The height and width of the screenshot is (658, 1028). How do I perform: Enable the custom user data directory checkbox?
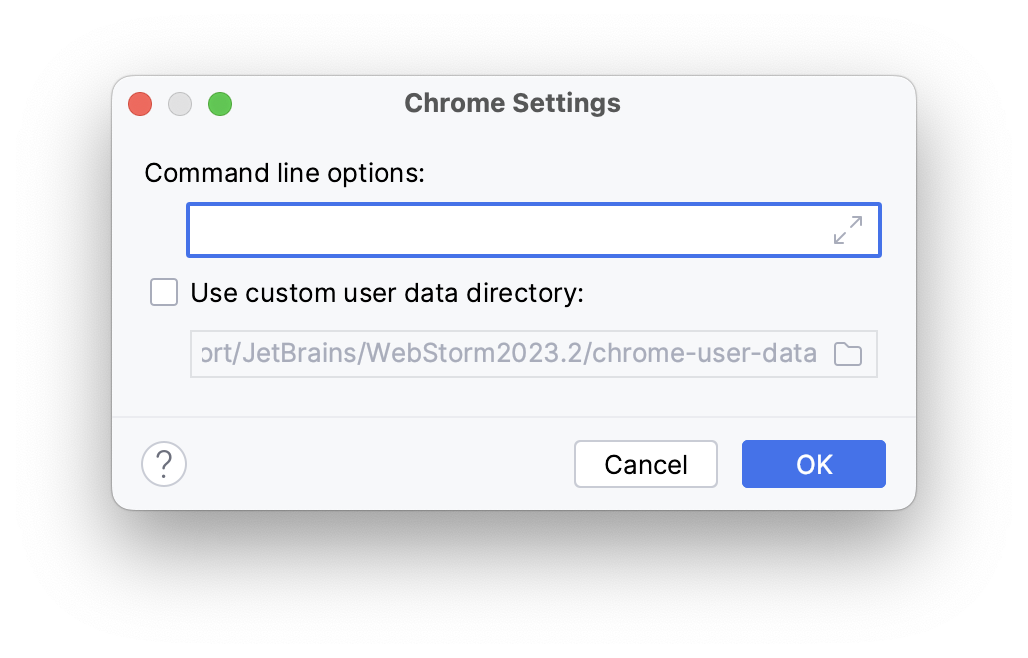click(x=164, y=292)
